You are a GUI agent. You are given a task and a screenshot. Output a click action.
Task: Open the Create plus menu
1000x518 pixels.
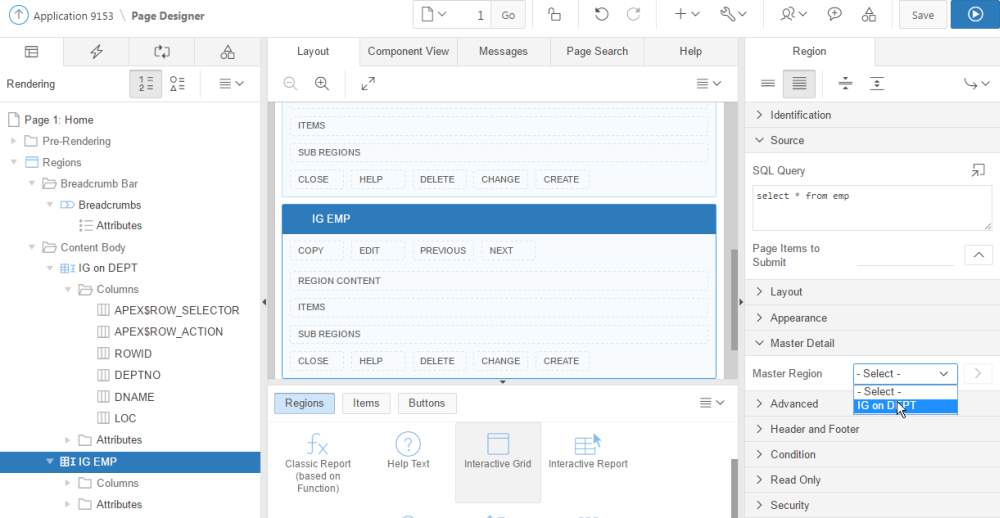tap(687, 15)
